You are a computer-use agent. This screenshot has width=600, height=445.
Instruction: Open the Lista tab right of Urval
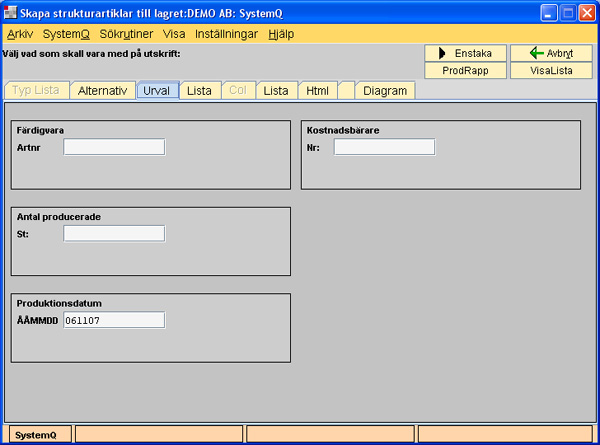[x=199, y=90]
